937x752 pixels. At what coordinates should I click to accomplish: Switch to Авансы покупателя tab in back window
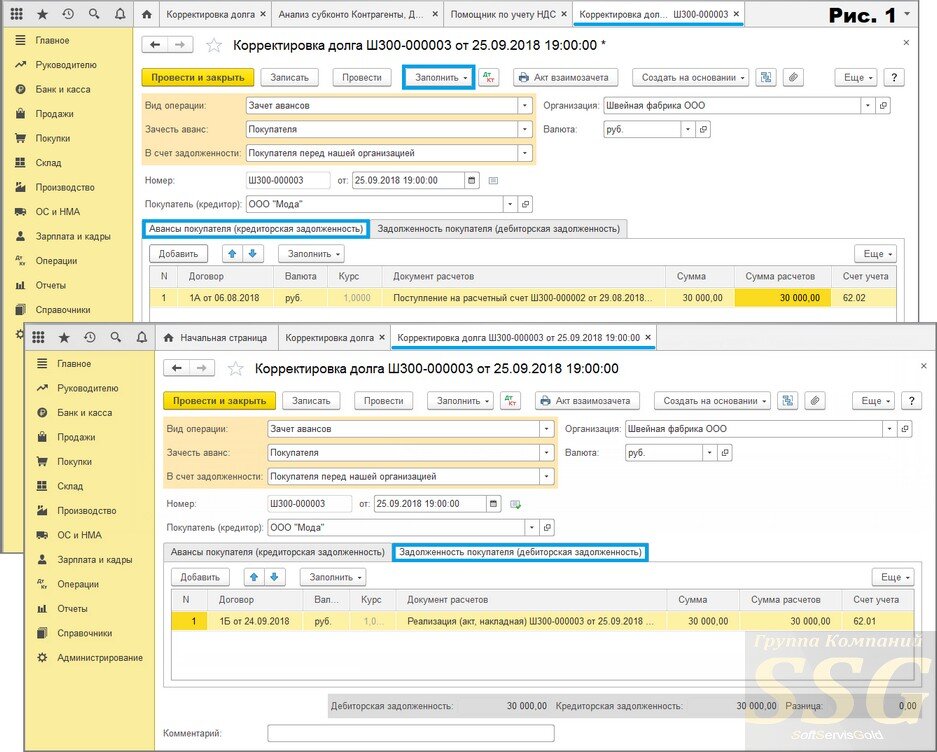[x=256, y=228]
